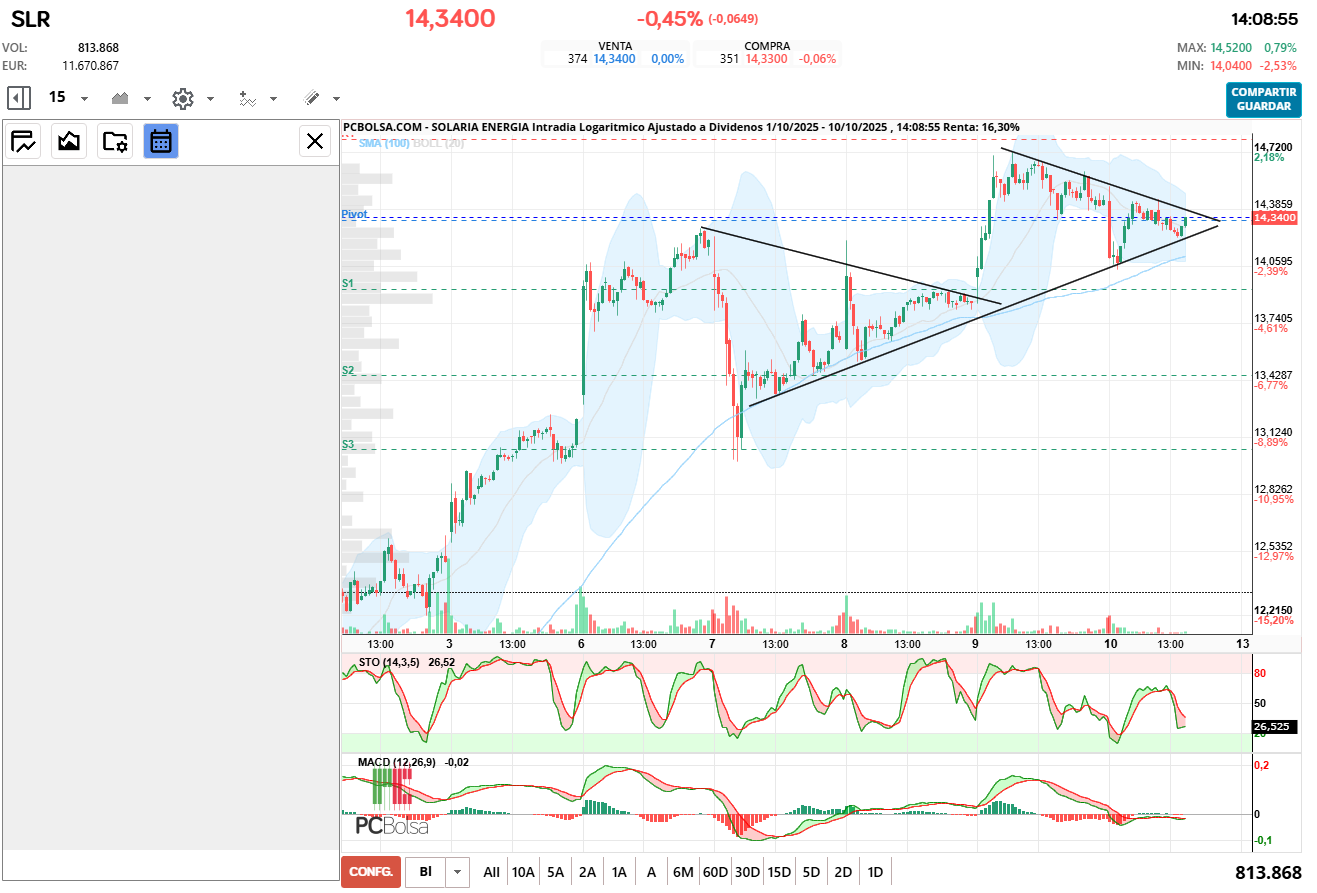Screen dimensions: 1317x893
Task: Open the area chart gallery icon
Action: 69,141
